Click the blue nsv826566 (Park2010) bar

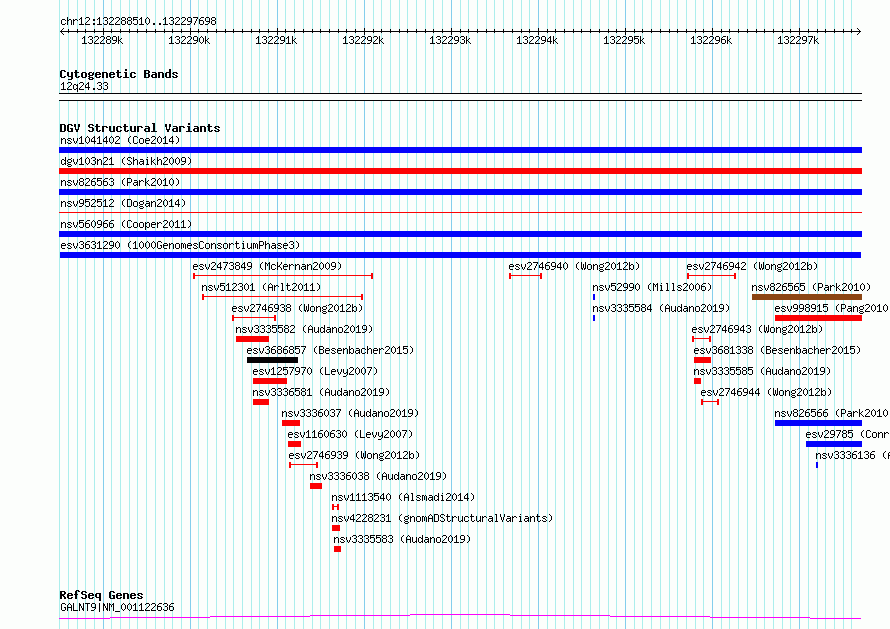(x=818, y=423)
